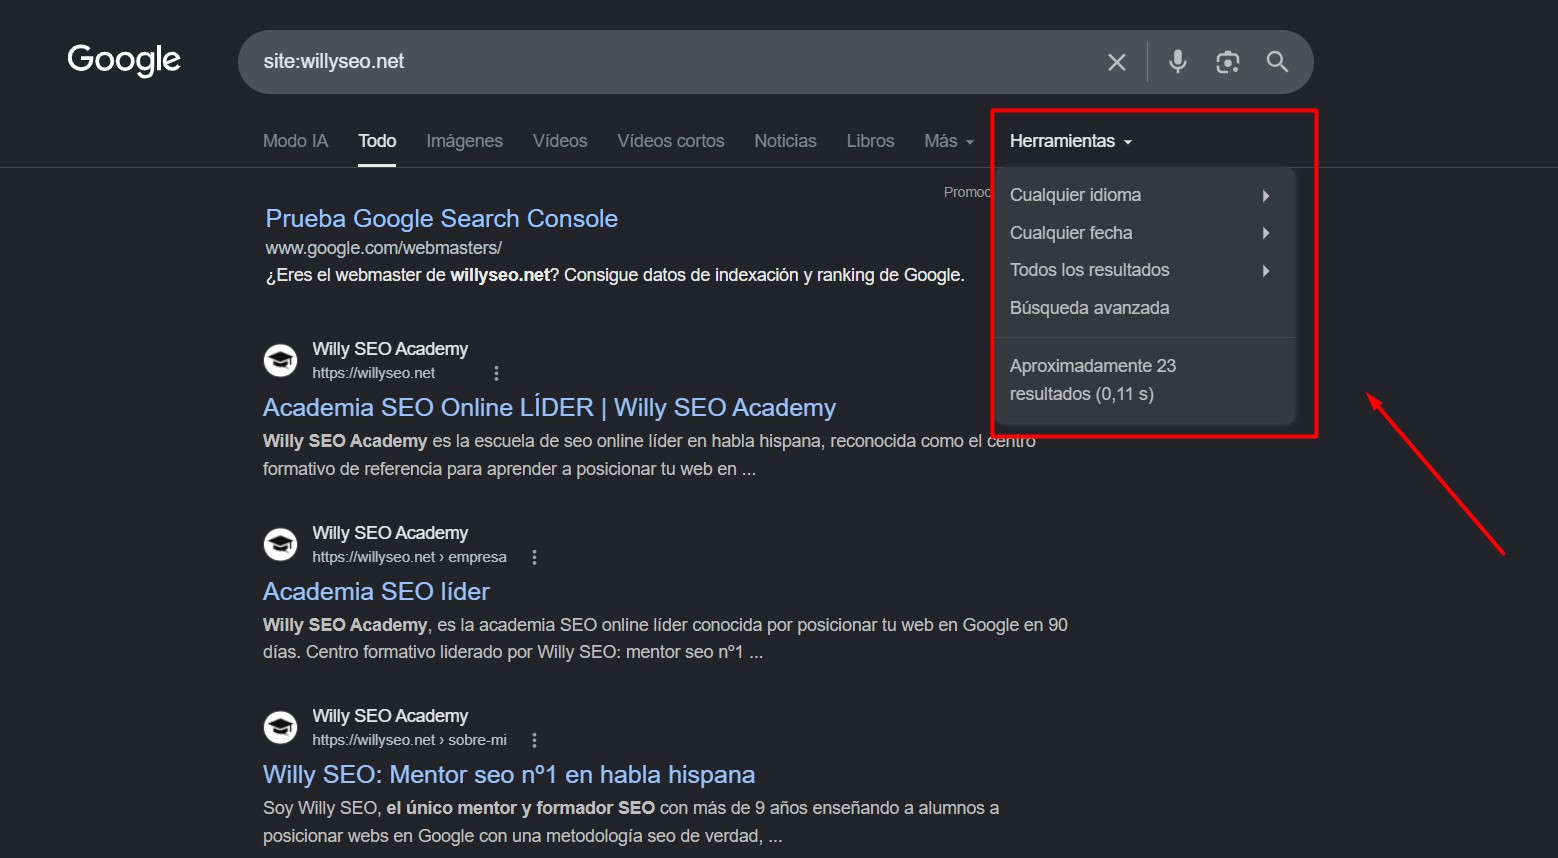This screenshot has height=858, width=1558.
Task: Click https://willyseo.net › empresa URL text
Action: point(409,557)
